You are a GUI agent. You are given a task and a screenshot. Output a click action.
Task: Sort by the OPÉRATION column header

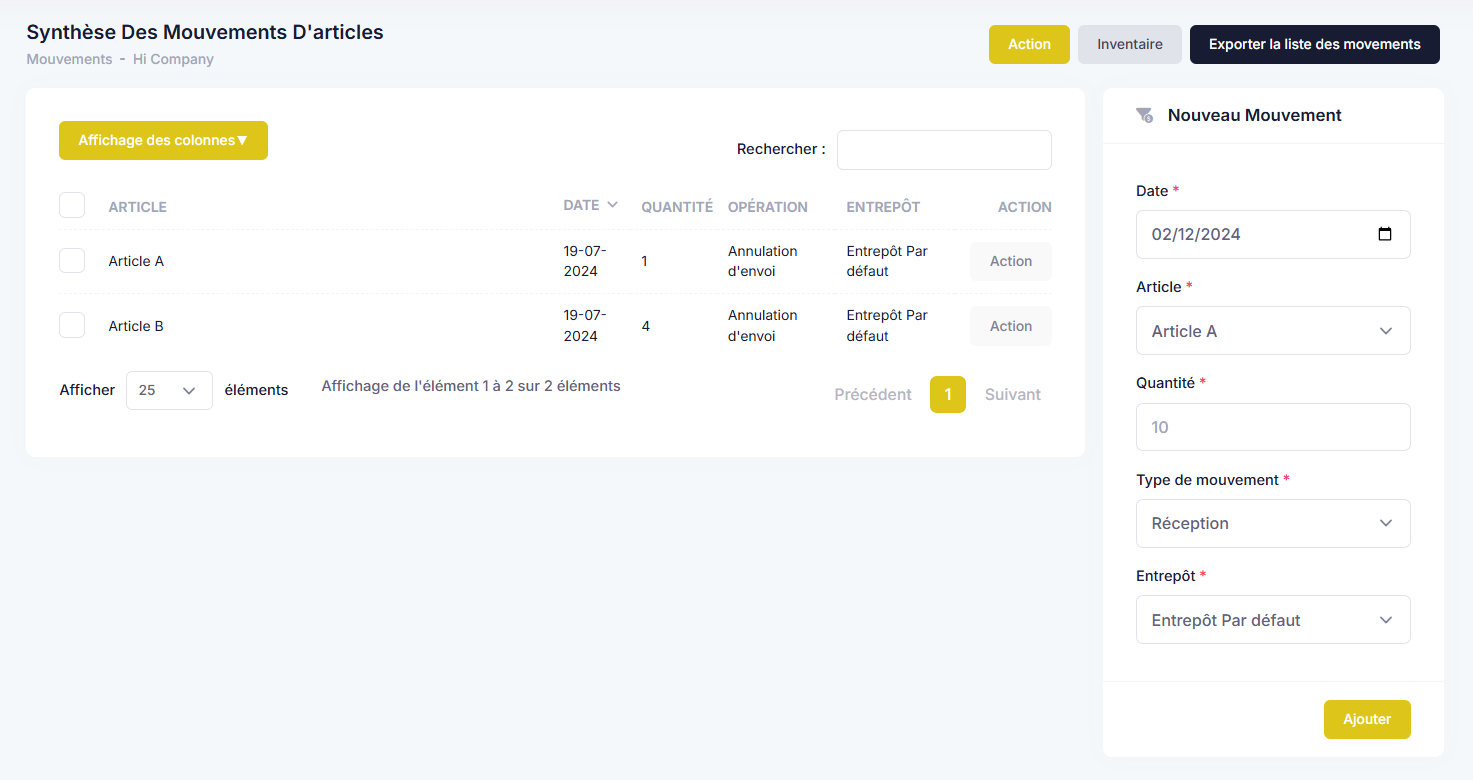[768, 207]
